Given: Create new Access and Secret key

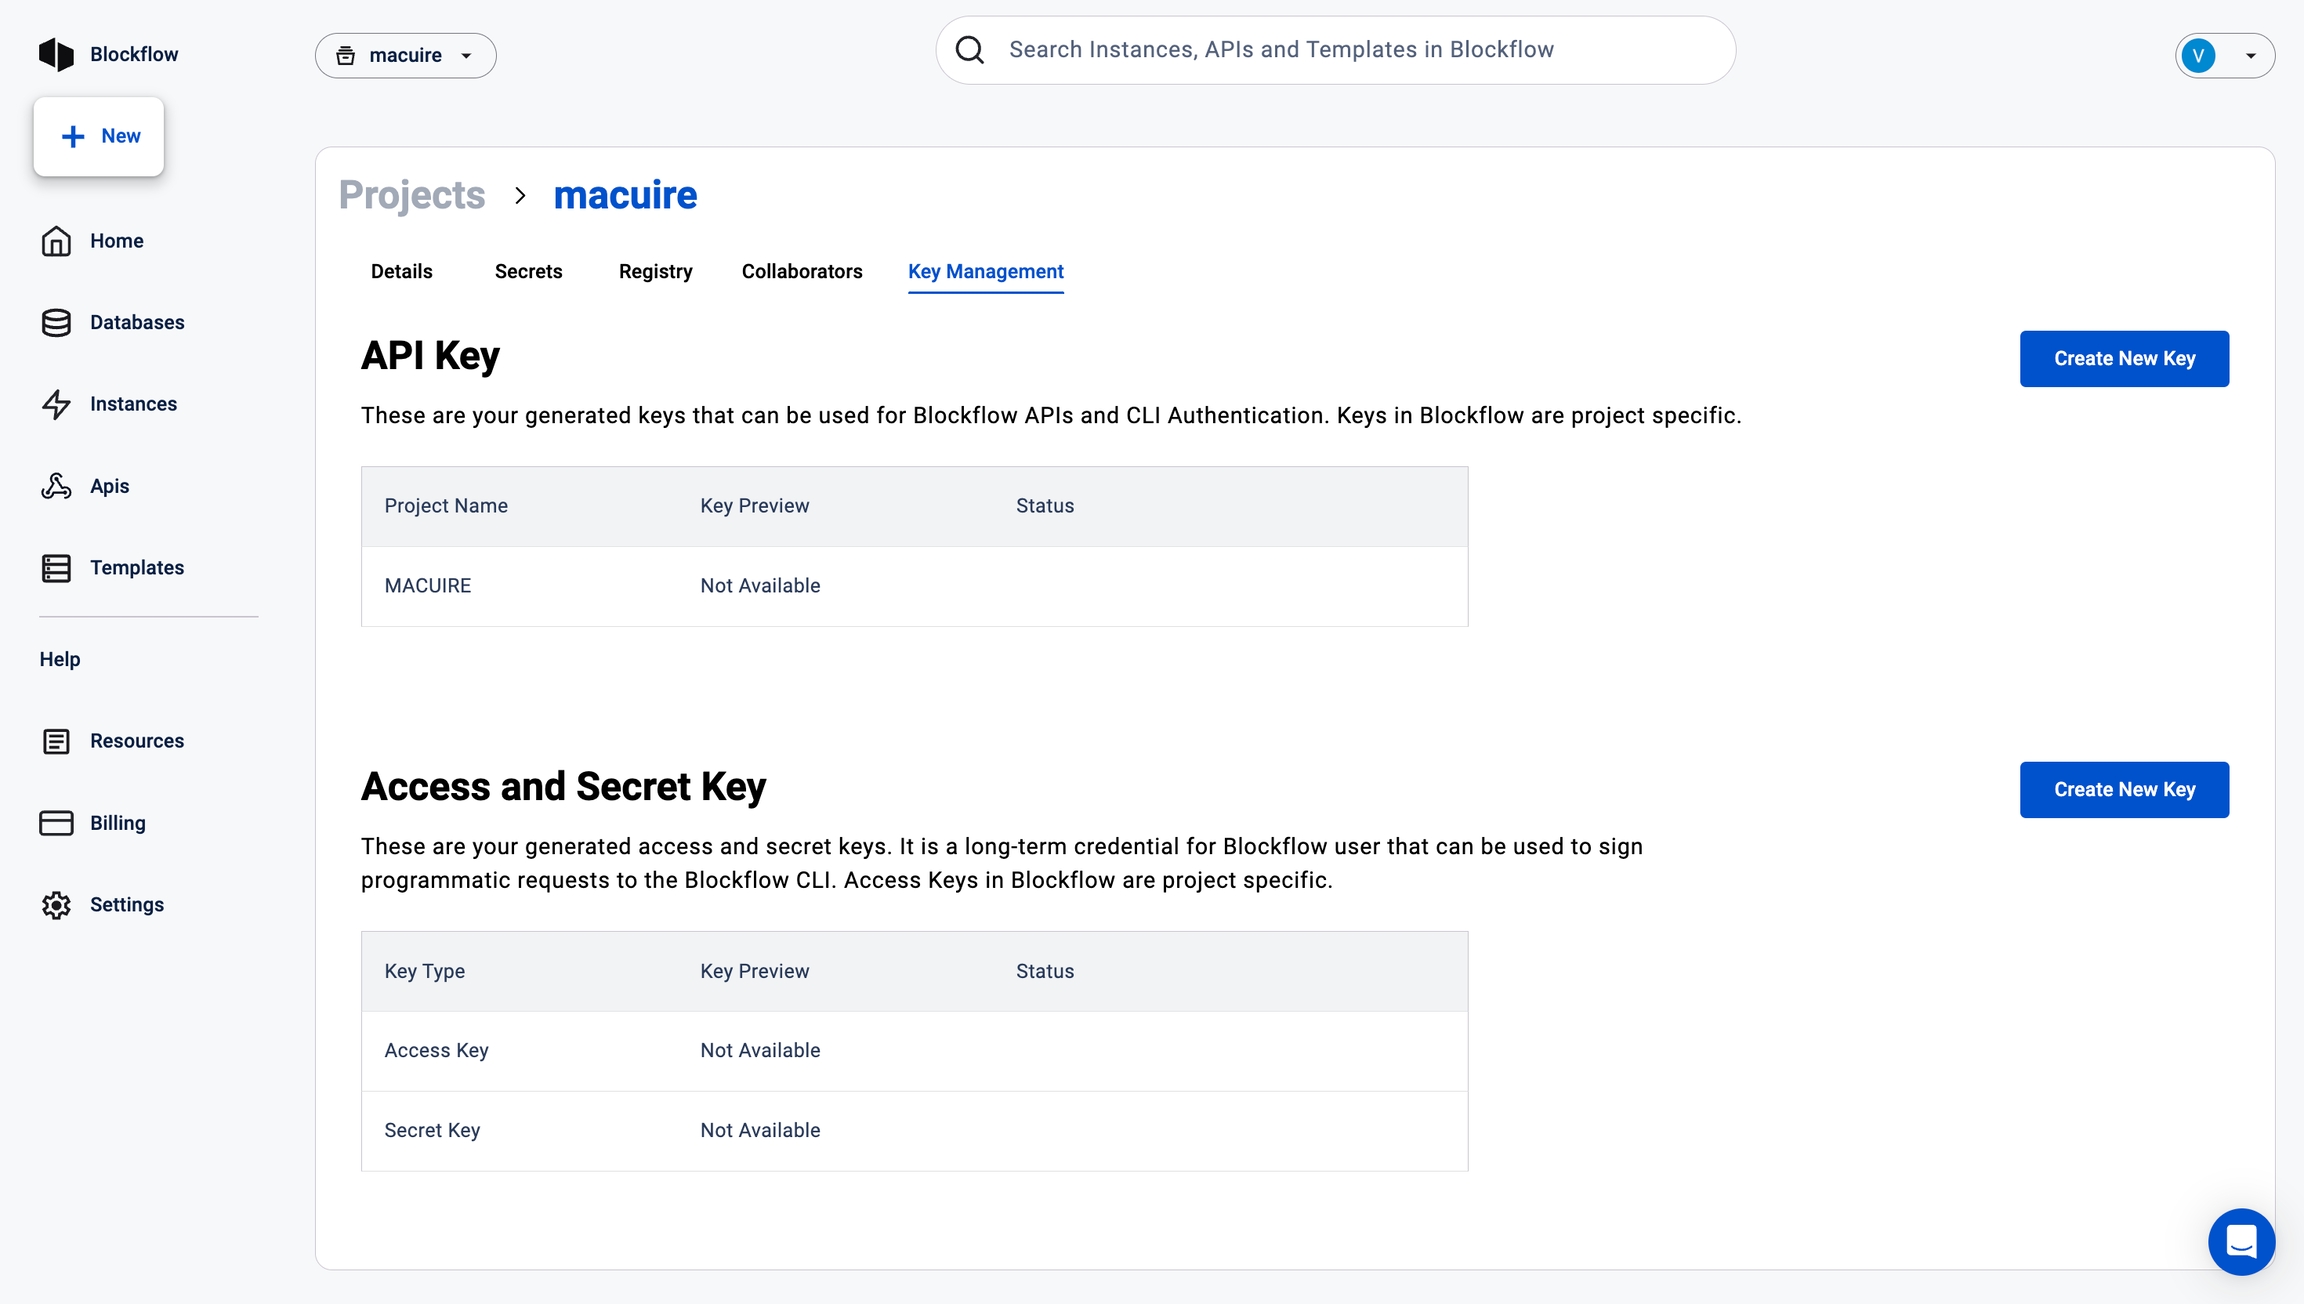Looking at the screenshot, I should [x=2124, y=790].
